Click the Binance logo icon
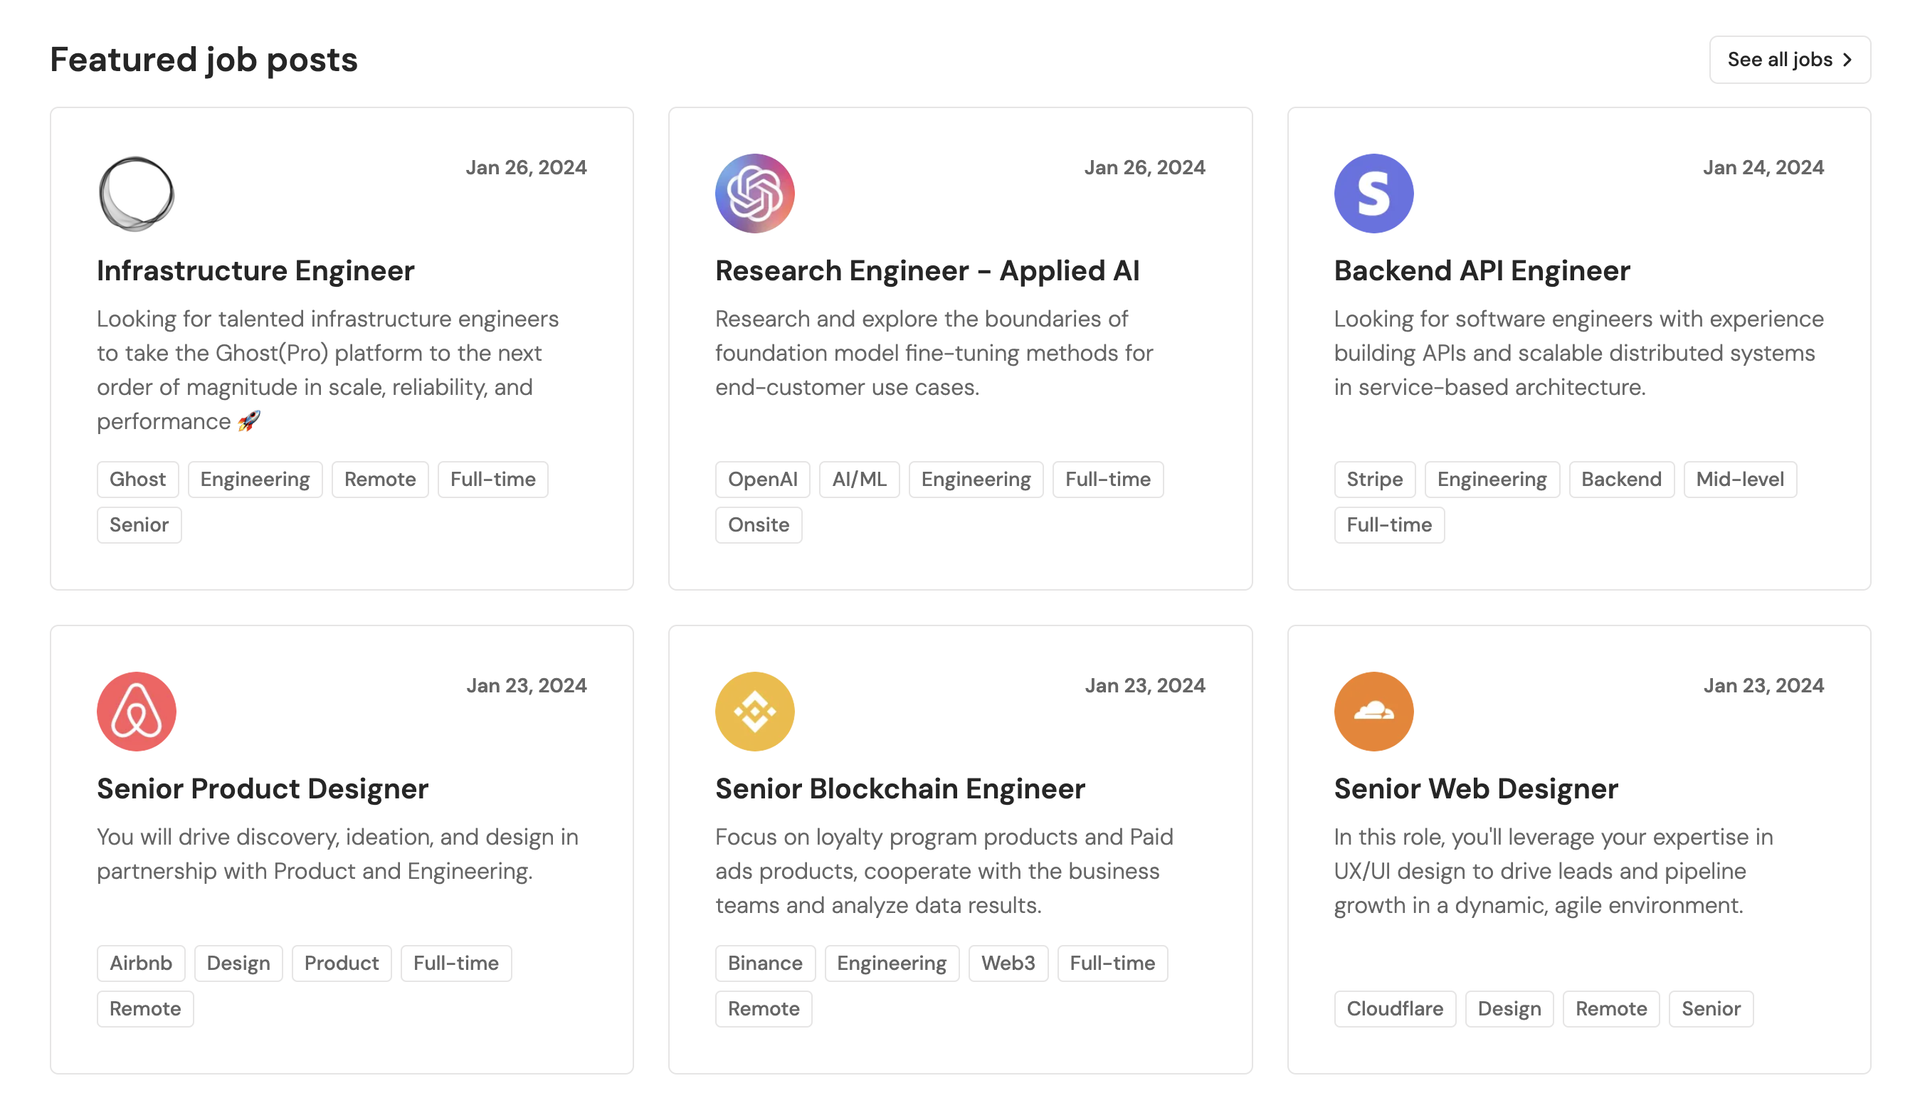Screen dimensions: 1920x1120 click(755, 712)
